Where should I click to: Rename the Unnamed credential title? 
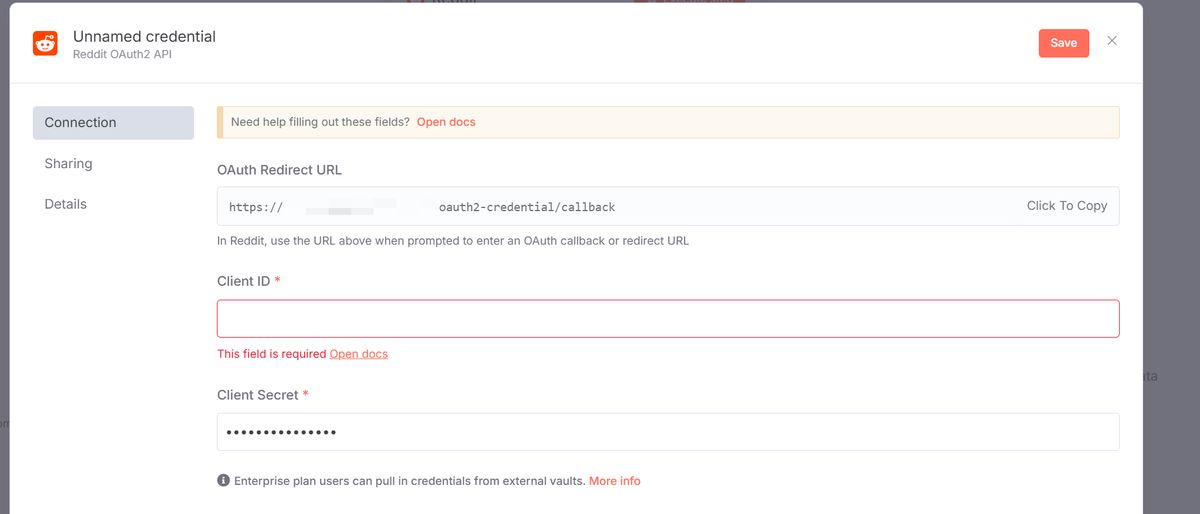(144, 37)
